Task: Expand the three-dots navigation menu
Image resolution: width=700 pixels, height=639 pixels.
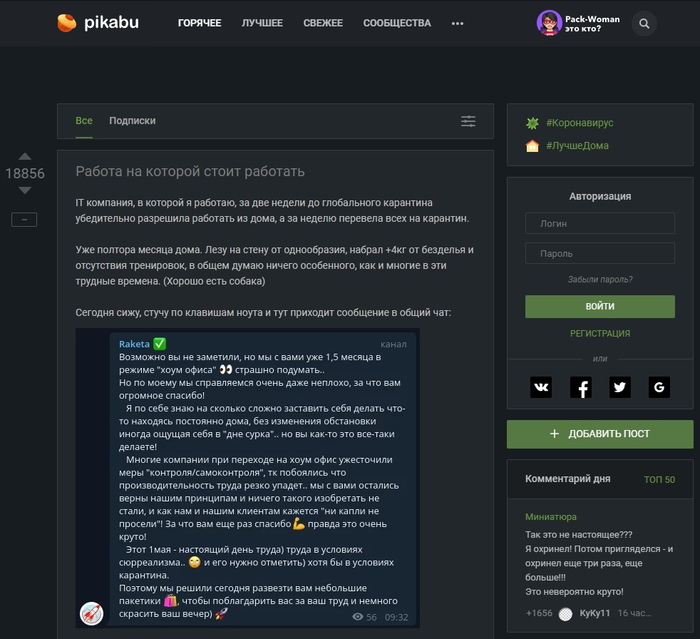Action: point(457,23)
